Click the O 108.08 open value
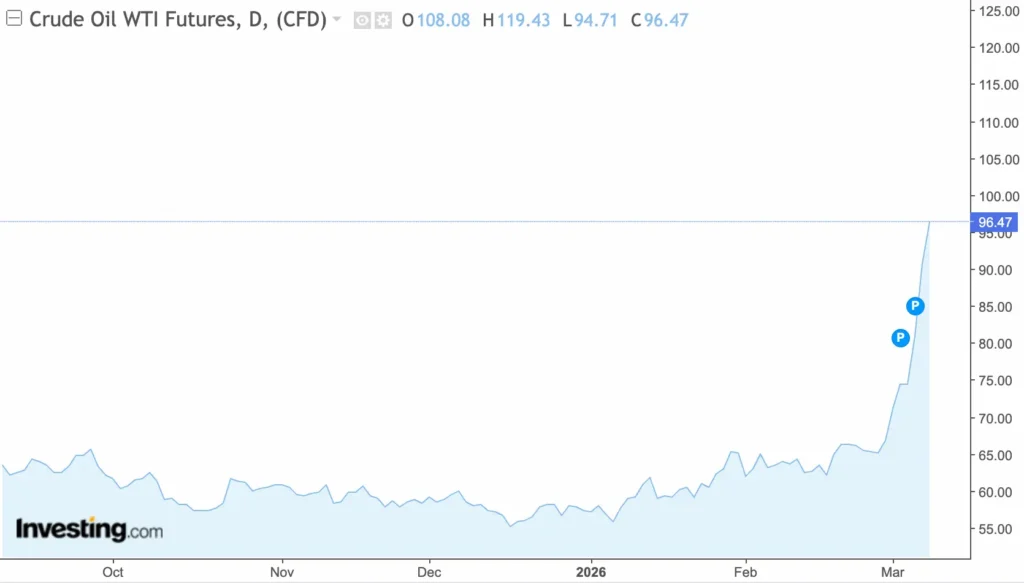1024x583 pixels. pos(437,19)
